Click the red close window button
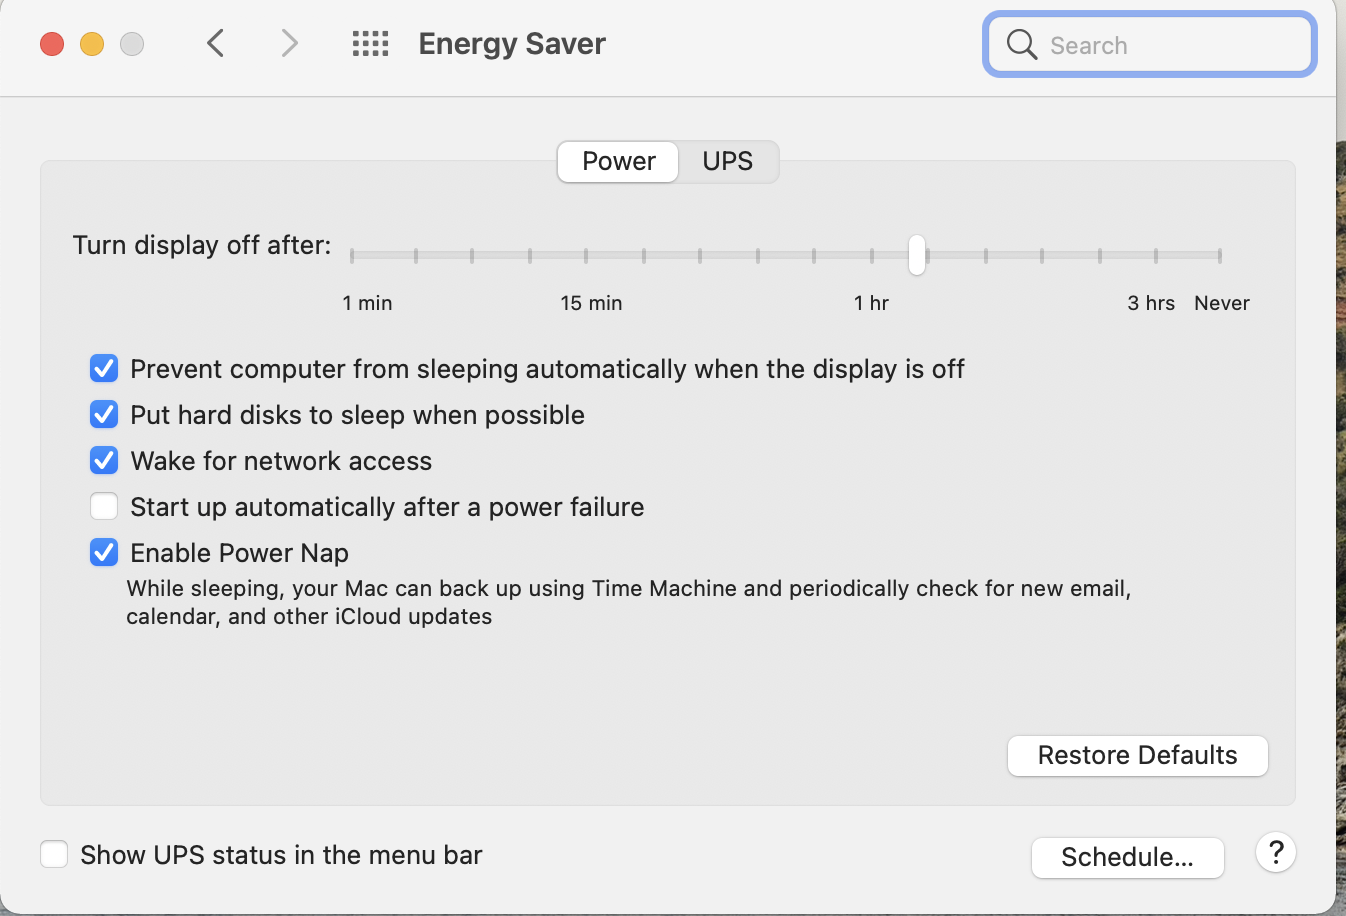The image size is (1346, 916). [x=52, y=44]
